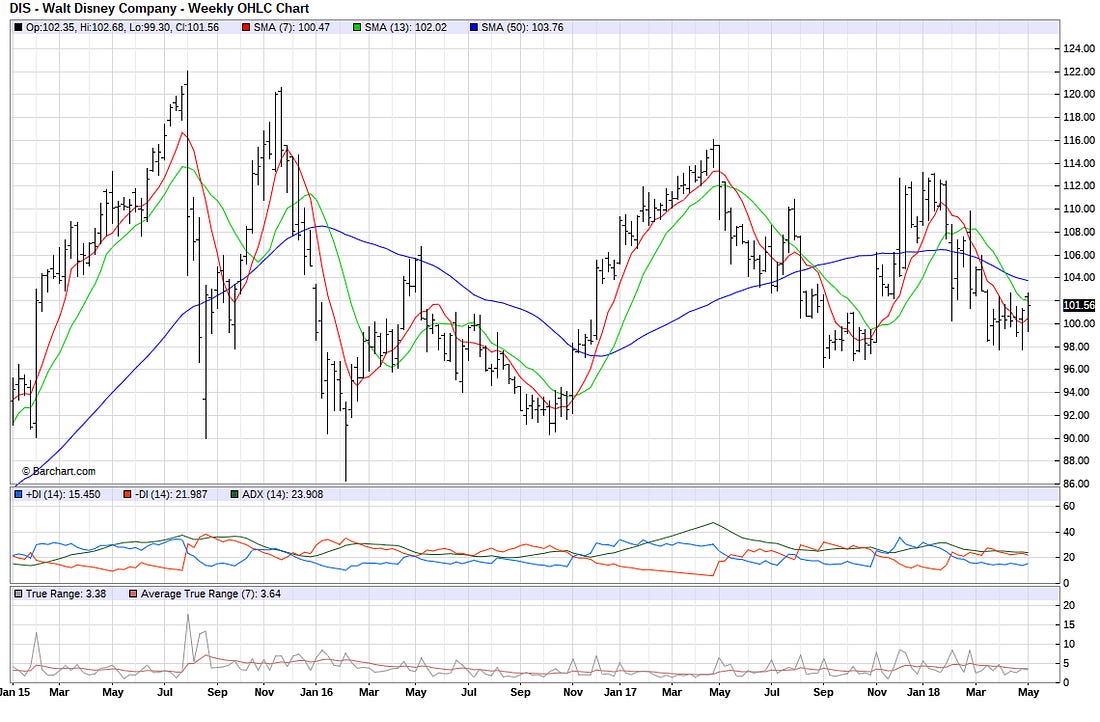The height and width of the screenshot is (722, 1100).
Task: Click the gray True Range legend swatch
Action: pyautogui.click(x=18, y=594)
